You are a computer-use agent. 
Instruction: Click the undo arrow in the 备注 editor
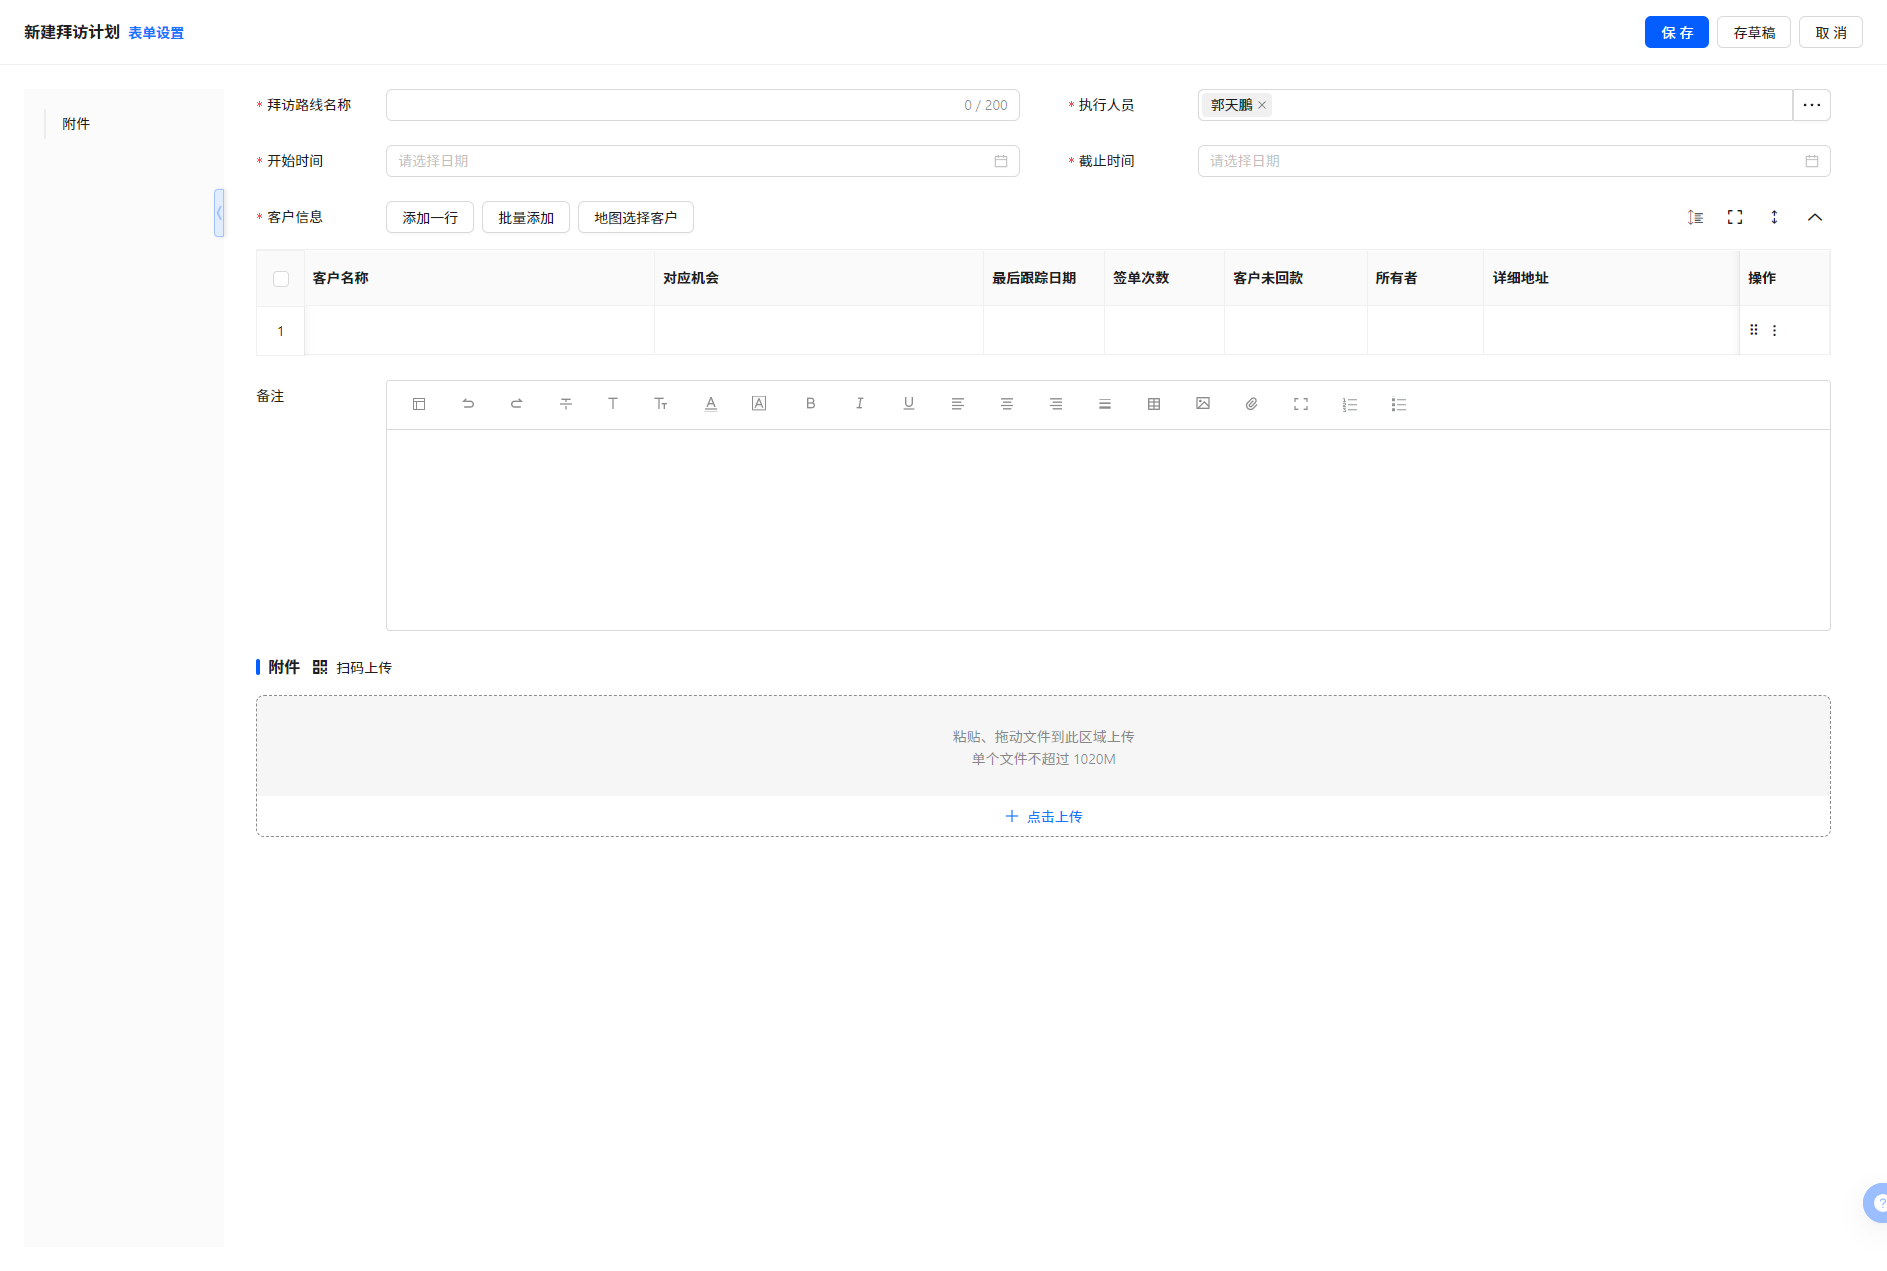(x=468, y=404)
